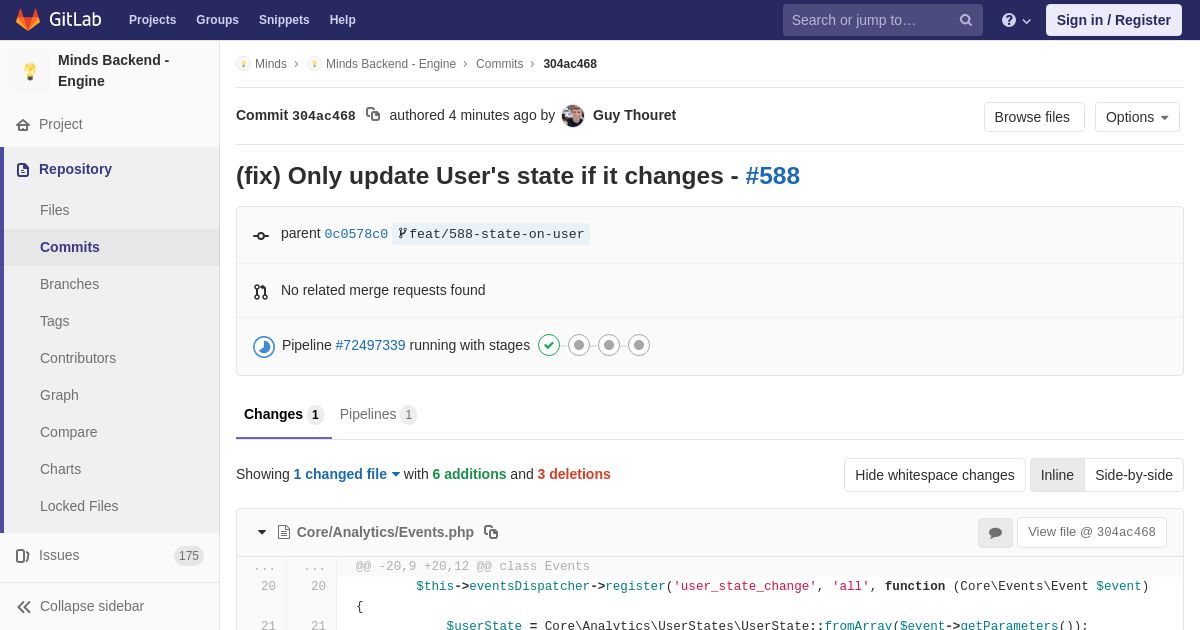Open the Help question-mark menu
The height and width of the screenshot is (630, 1200).
coord(1016,20)
